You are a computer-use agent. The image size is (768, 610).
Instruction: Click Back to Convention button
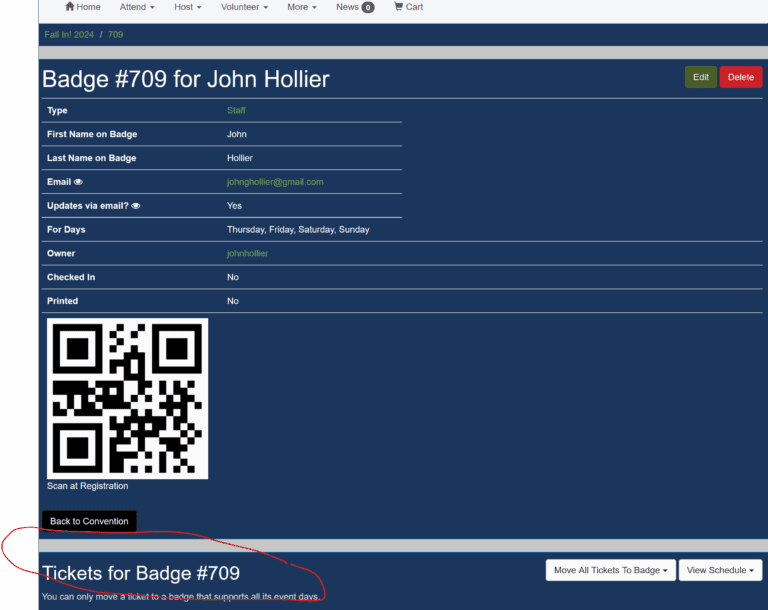click(x=89, y=521)
